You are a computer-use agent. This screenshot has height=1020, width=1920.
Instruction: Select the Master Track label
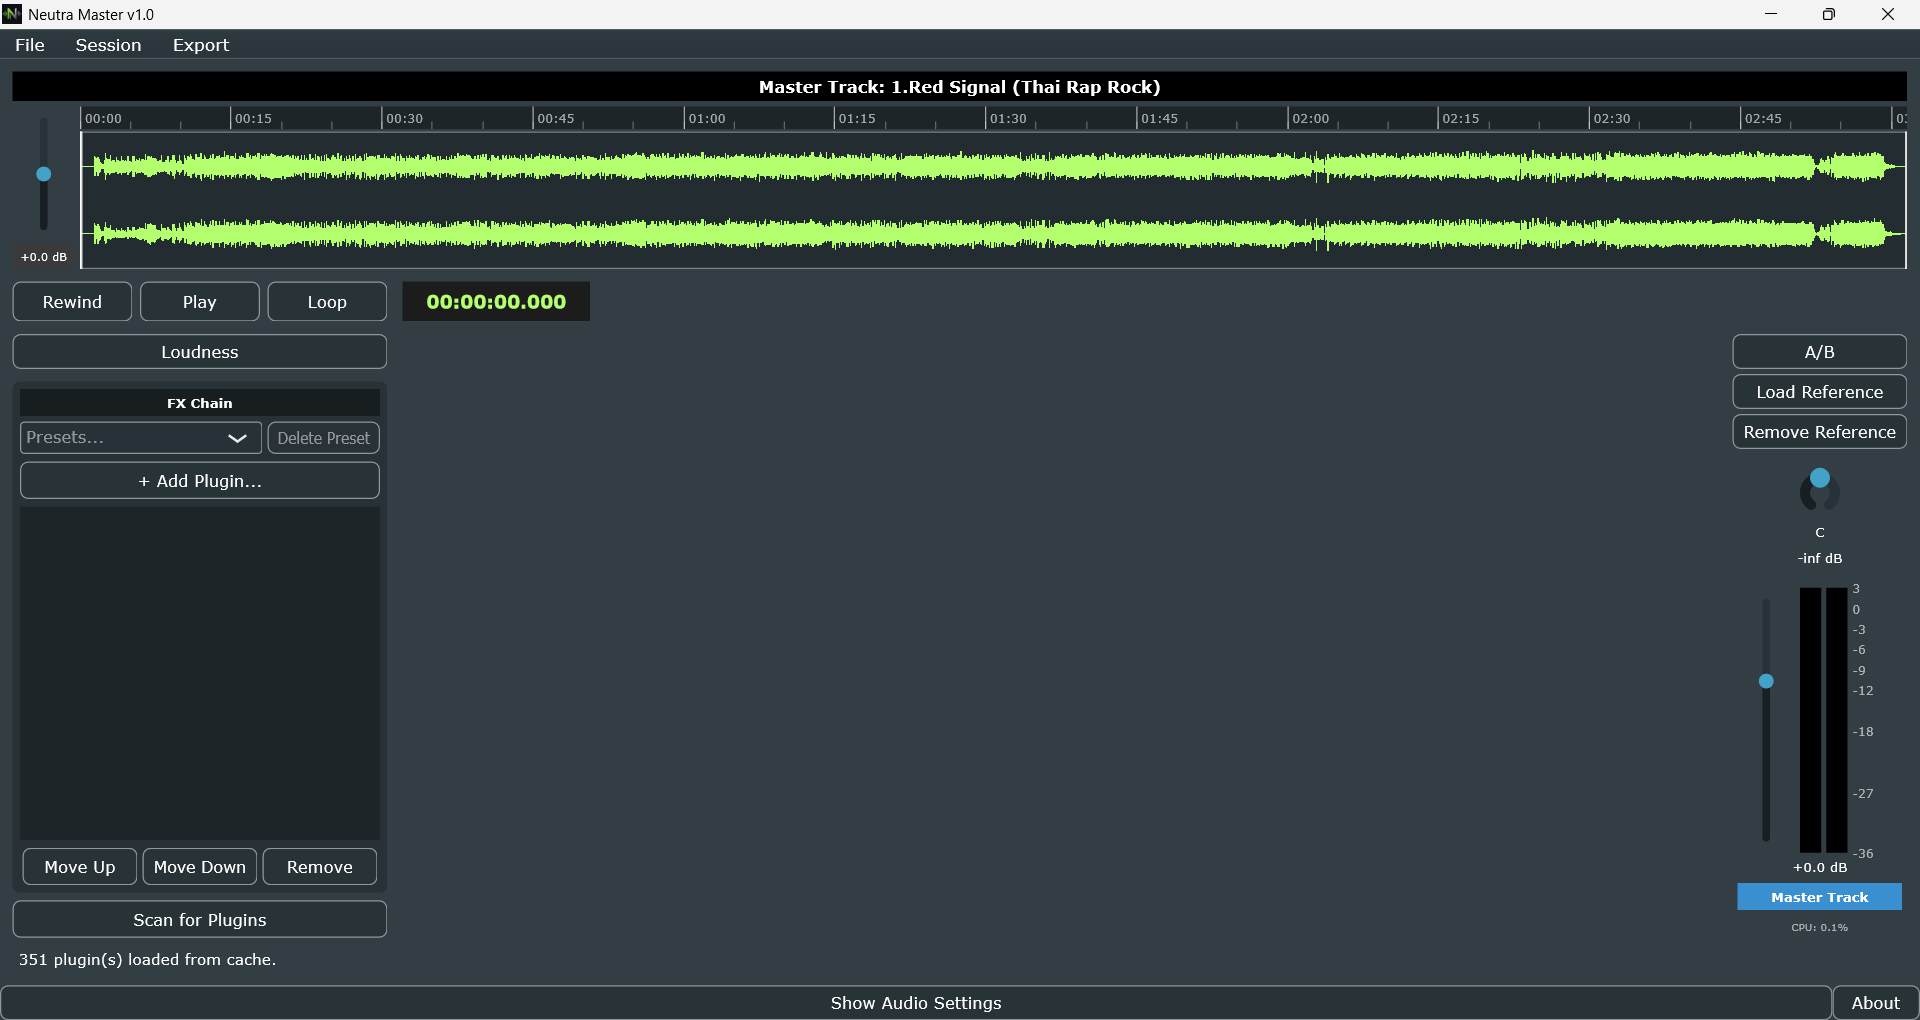point(1820,897)
